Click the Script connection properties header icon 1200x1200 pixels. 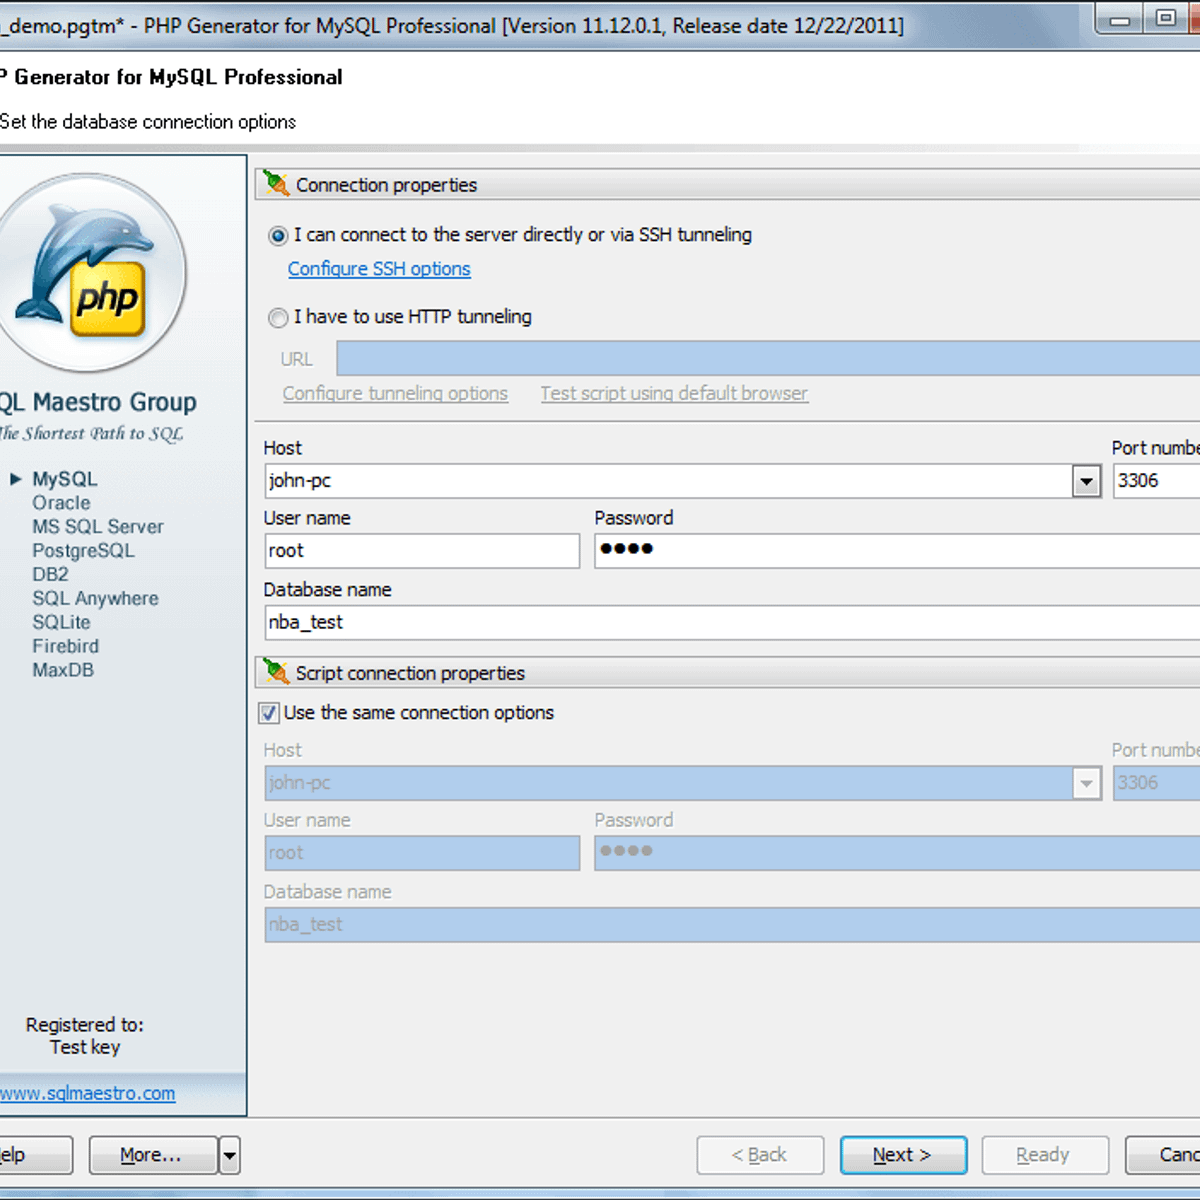[276, 672]
